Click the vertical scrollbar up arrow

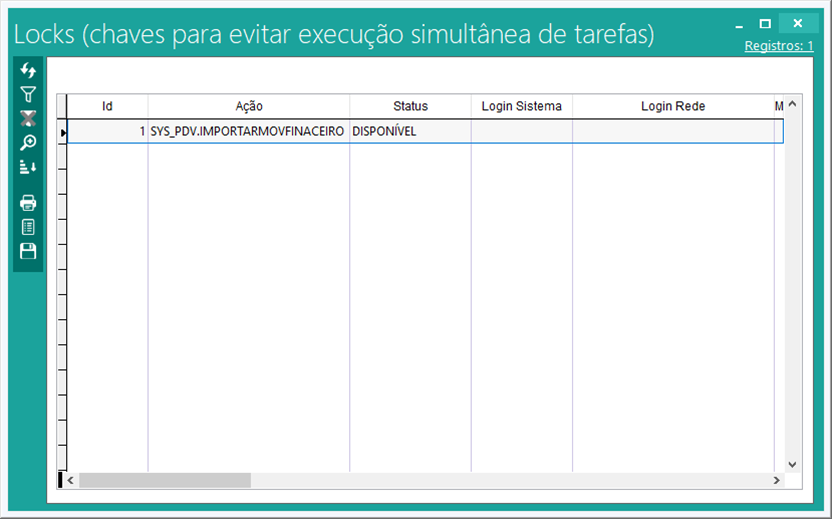[x=792, y=104]
